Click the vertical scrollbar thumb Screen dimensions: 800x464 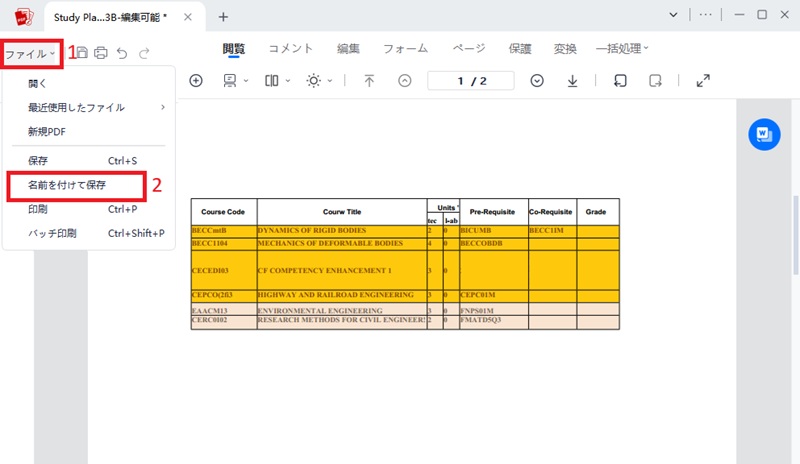pos(795,235)
